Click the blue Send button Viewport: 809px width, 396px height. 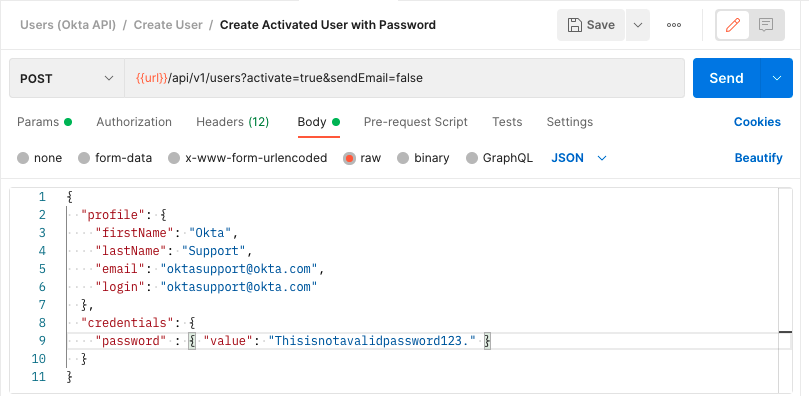(726, 78)
